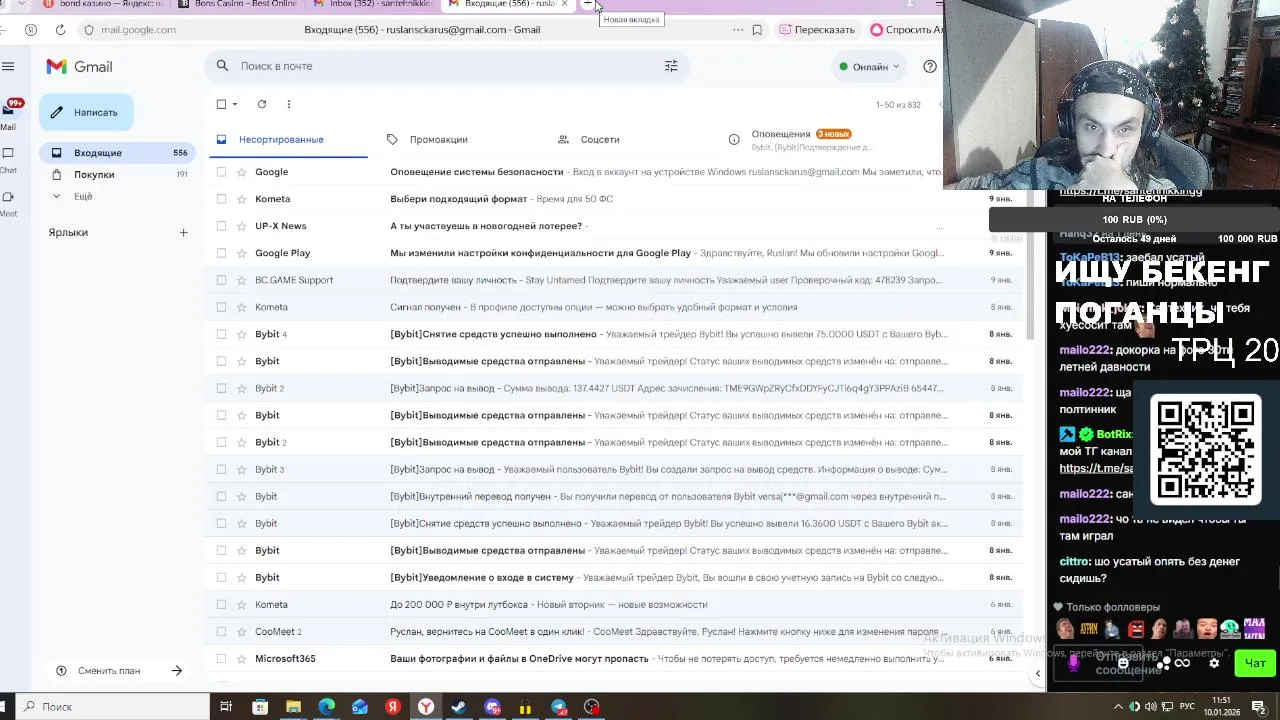1280x720 pixels.
Task: Refresh the inbox message list
Action: 262,104
